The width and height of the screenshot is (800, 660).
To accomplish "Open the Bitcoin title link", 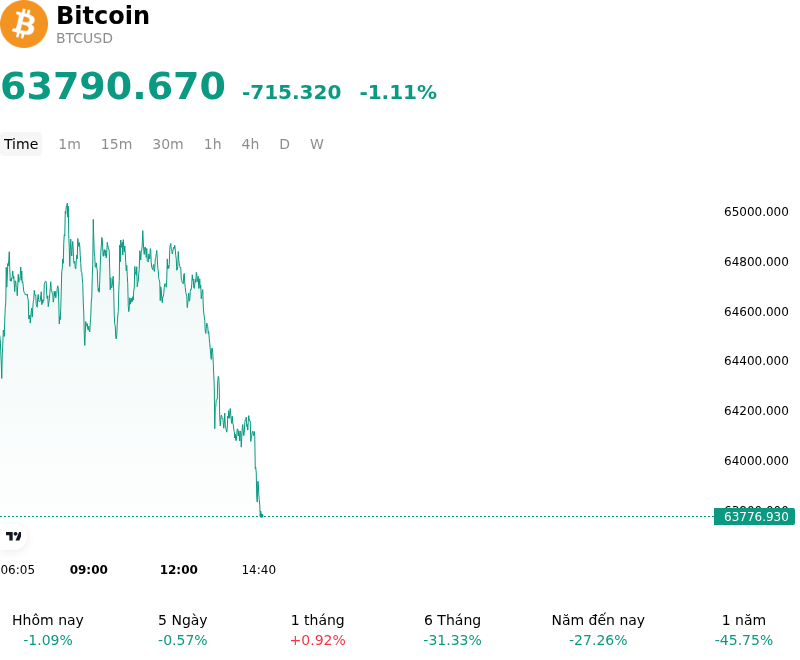I will click(x=103, y=15).
